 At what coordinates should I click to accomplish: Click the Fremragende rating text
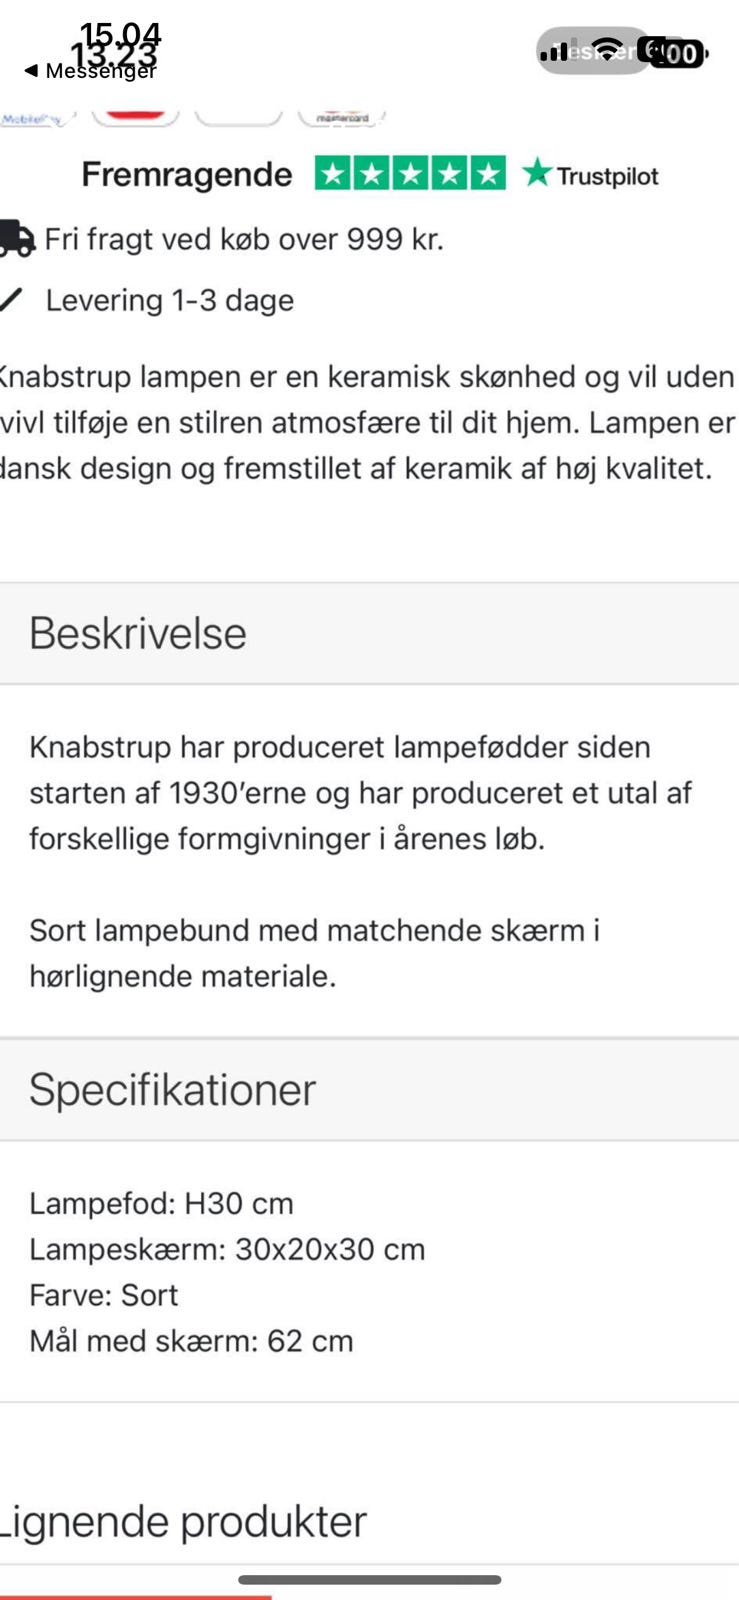coord(187,174)
